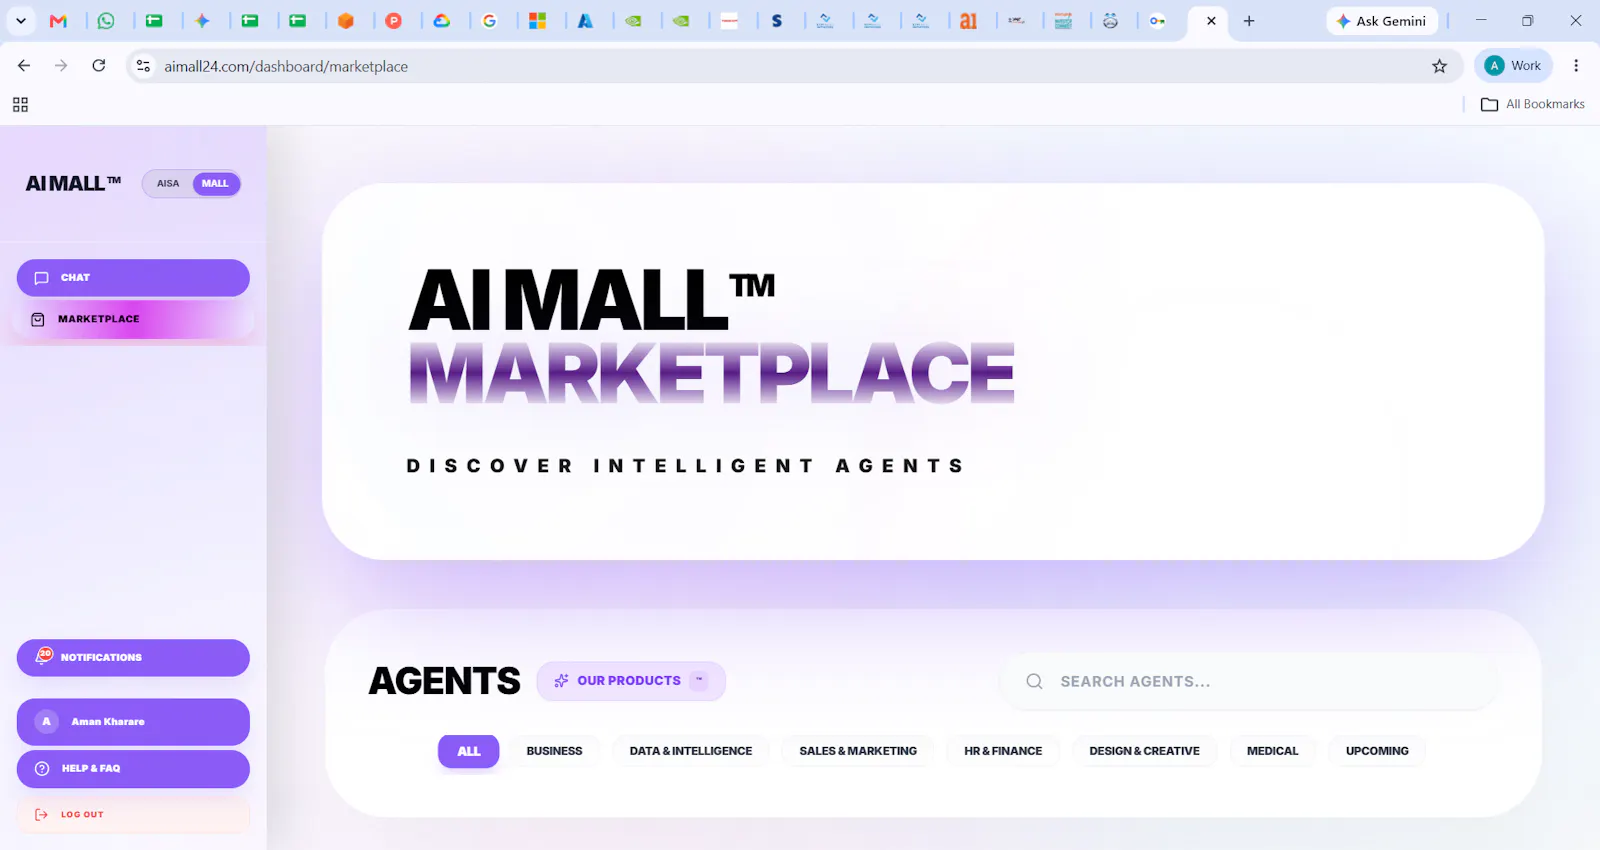Go back to the previous page
This screenshot has height=850, width=1600.
(x=24, y=66)
